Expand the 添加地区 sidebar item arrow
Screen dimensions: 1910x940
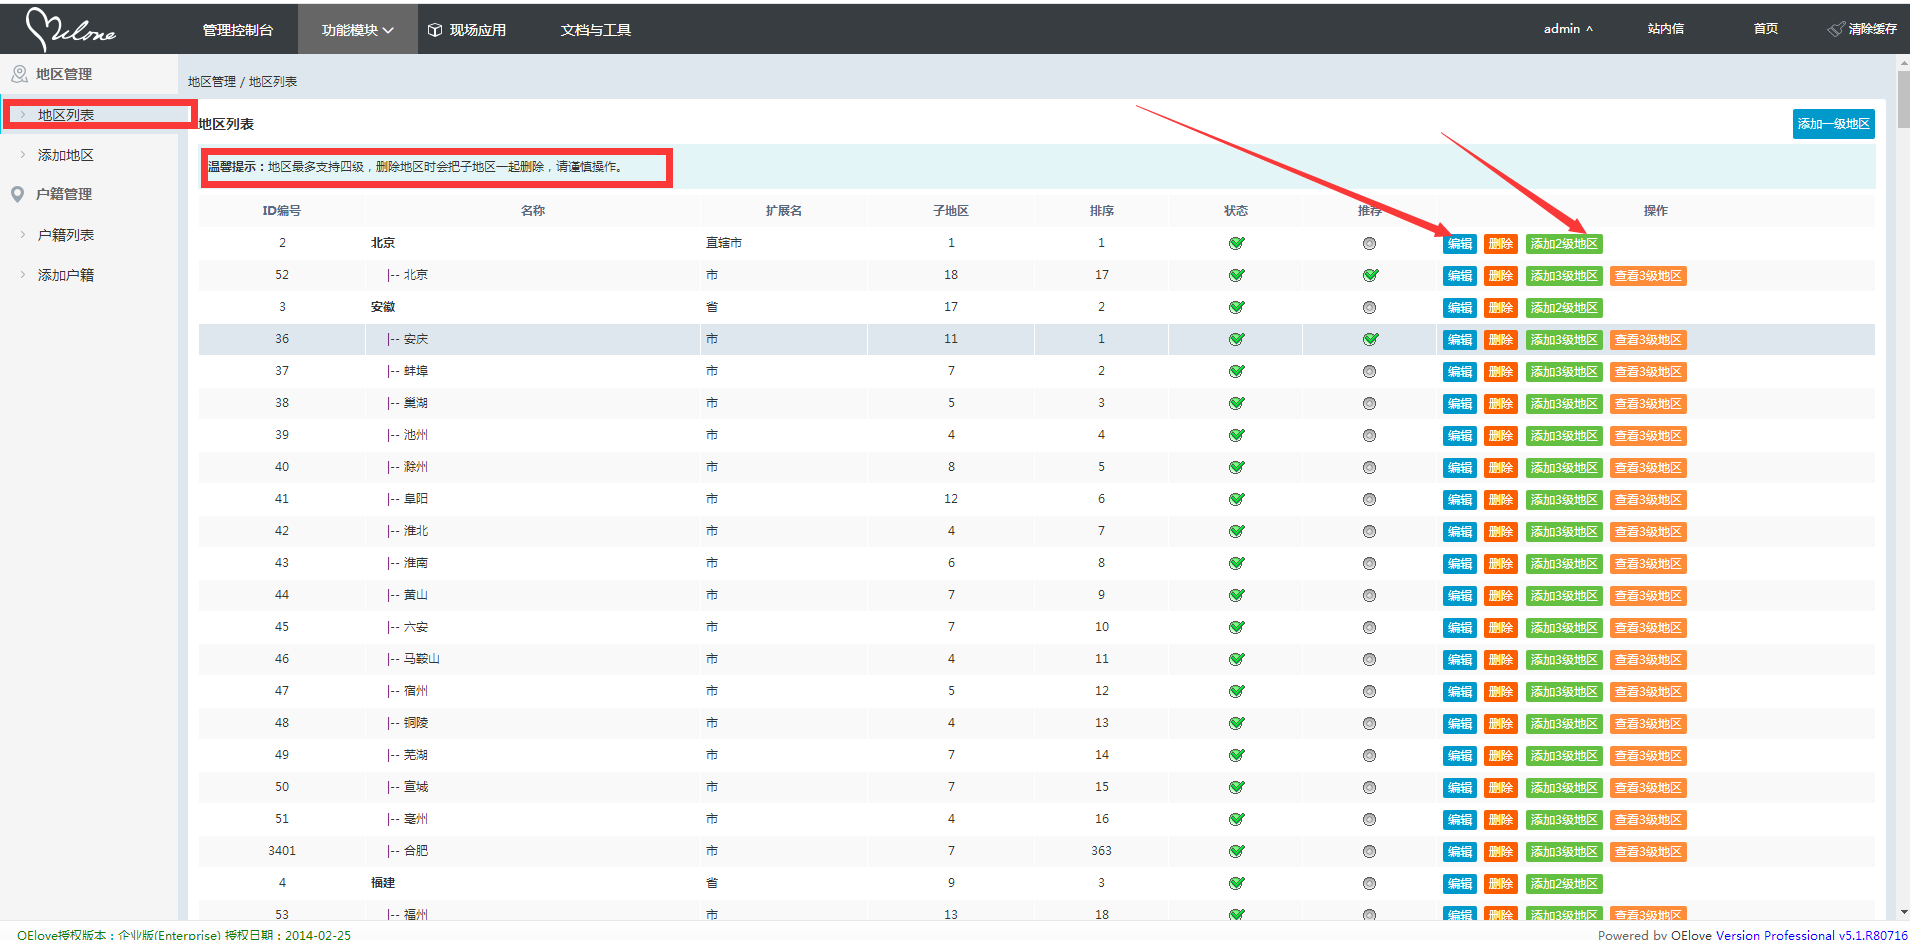pos(23,155)
